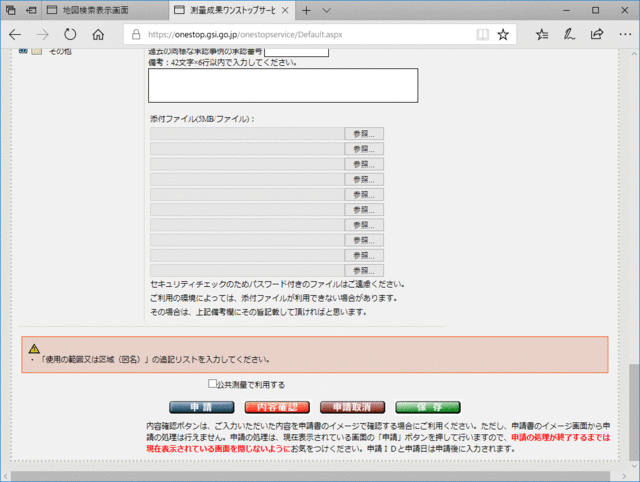Open the set-aside tabs view icon

[11, 10]
